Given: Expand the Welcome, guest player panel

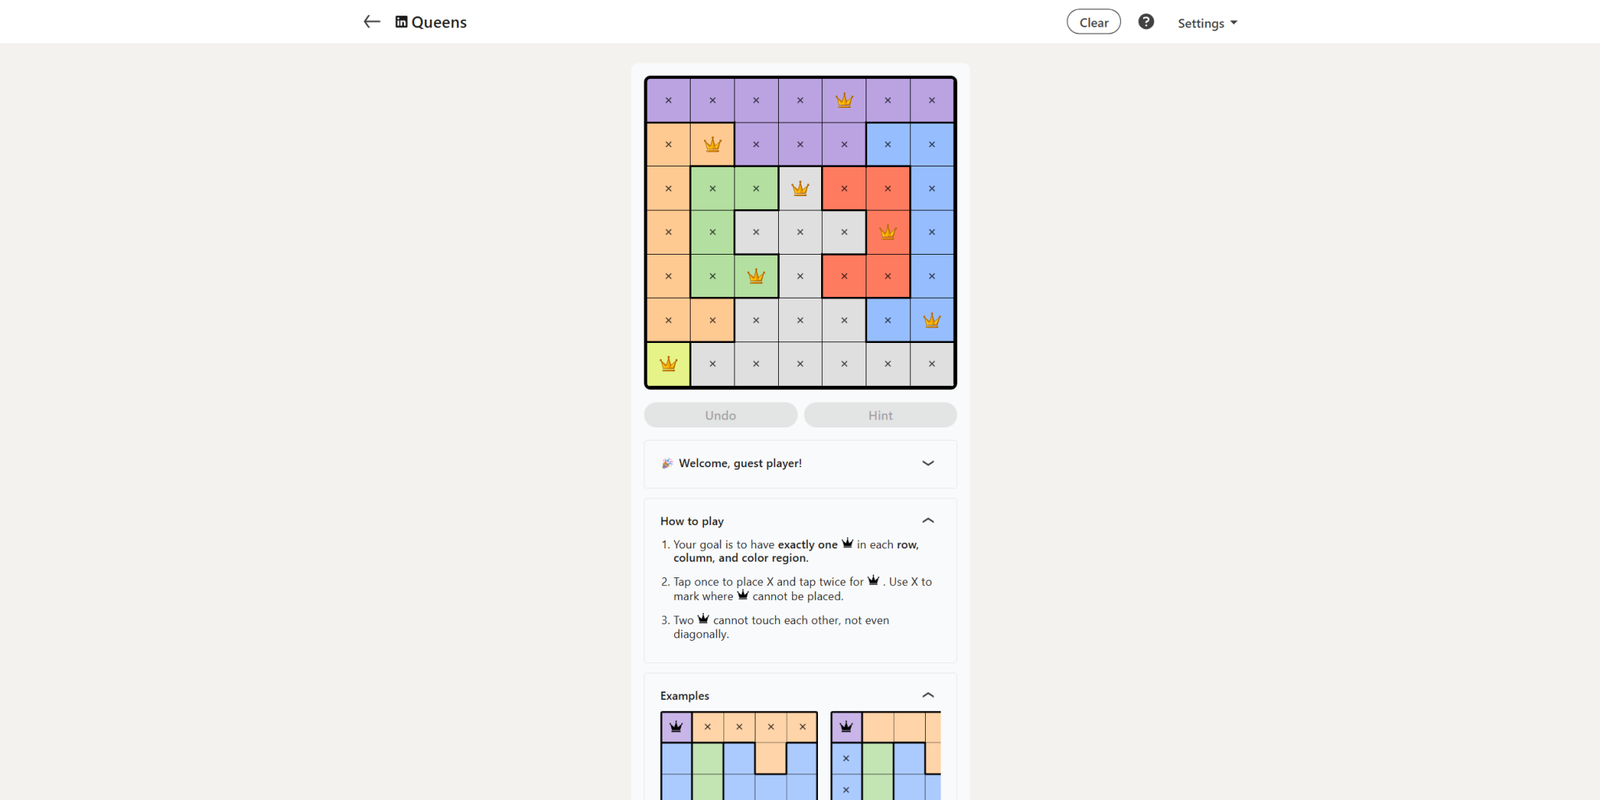Looking at the screenshot, I should pos(928,463).
